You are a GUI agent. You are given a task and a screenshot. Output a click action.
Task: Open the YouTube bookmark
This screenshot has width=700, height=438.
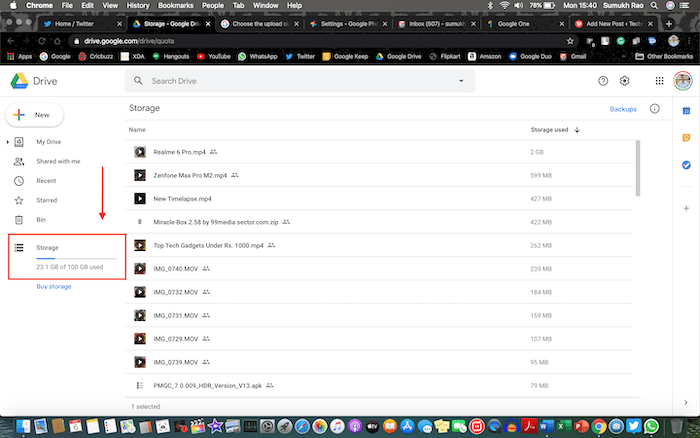213,56
